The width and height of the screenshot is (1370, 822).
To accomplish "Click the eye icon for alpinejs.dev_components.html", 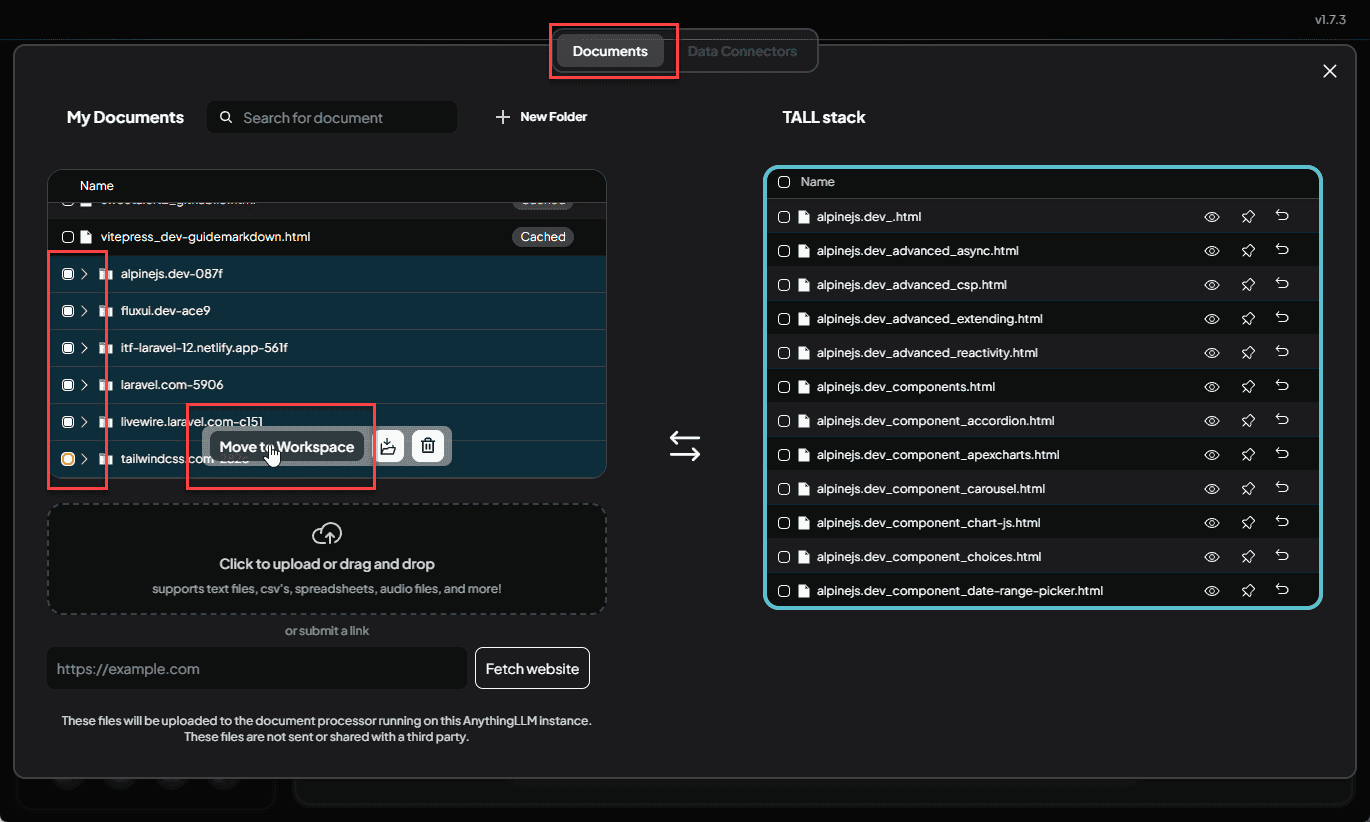I will pos(1212,387).
